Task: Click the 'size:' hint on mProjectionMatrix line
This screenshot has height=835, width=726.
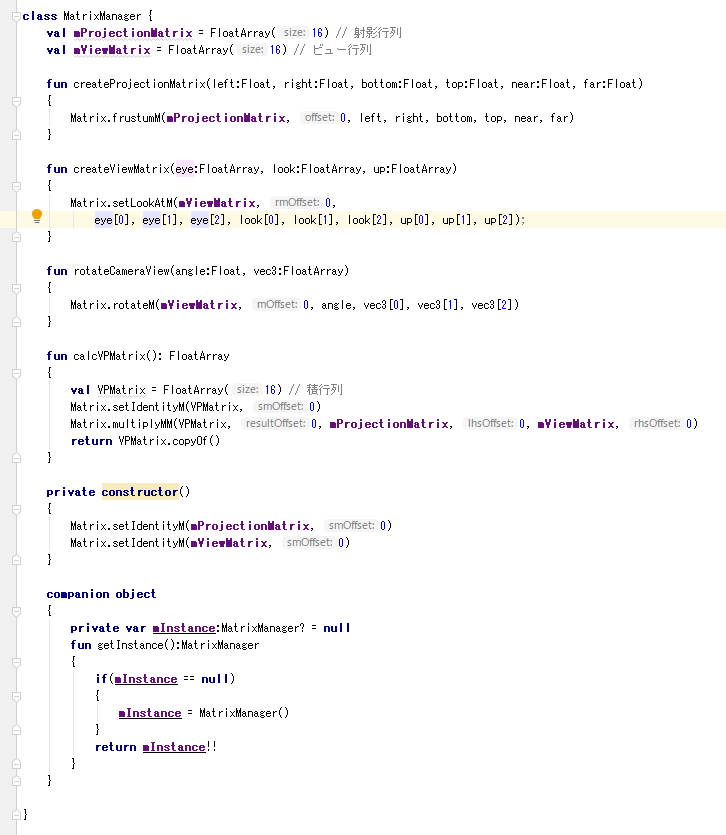Action: [295, 32]
